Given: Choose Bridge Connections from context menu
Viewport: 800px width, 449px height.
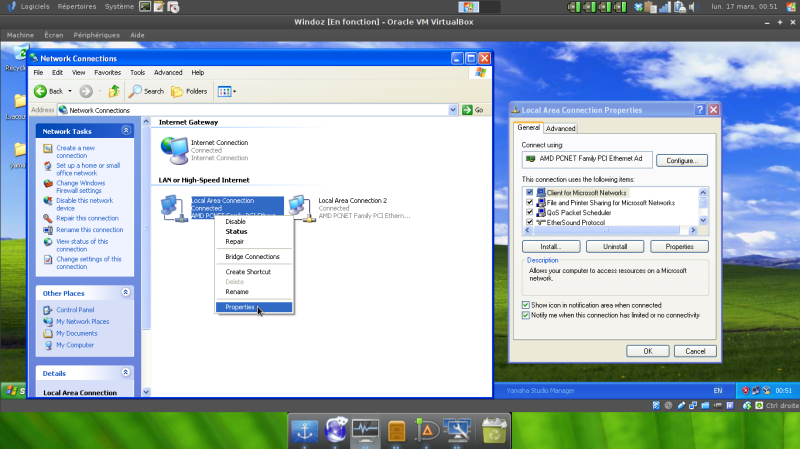Looking at the screenshot, I should (x=252, y=257).
